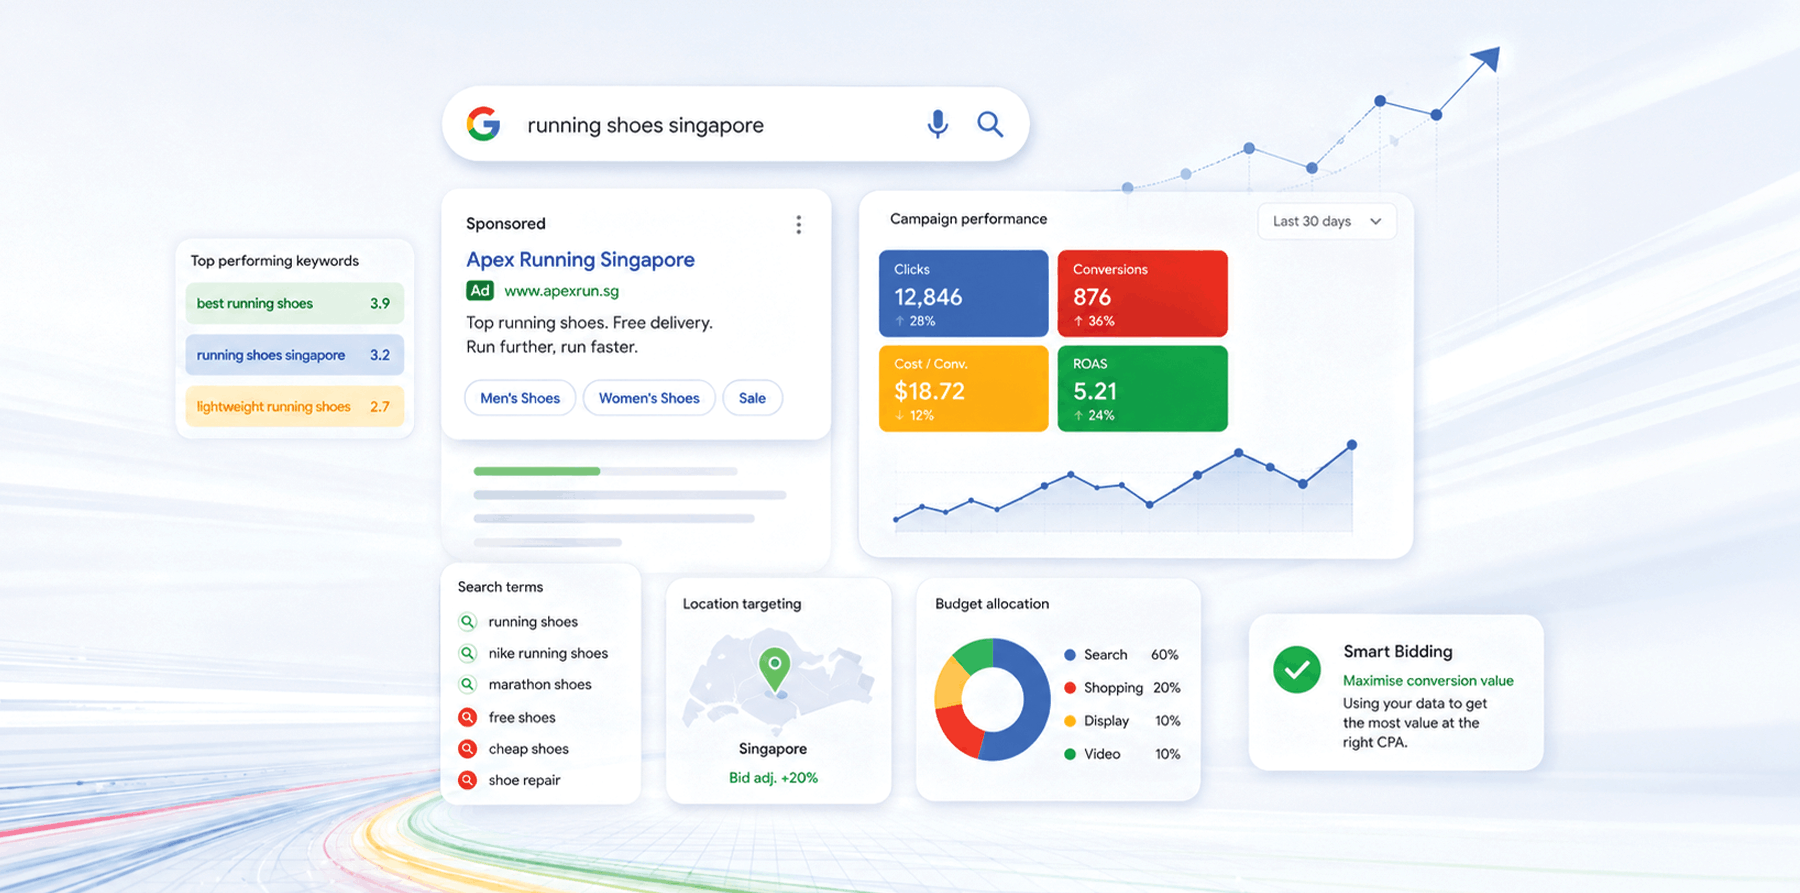Click the Smart Bidding green checkmark
Image resolution: width=1800 pixels, height=893 pixels.
point(1297,670)
